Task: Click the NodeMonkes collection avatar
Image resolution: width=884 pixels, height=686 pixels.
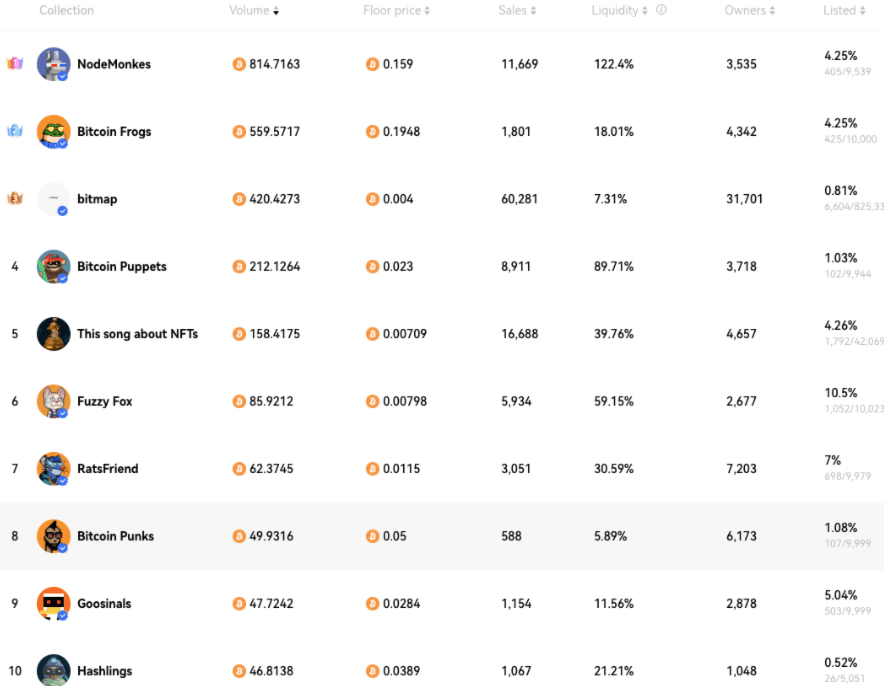Action: 53,64
